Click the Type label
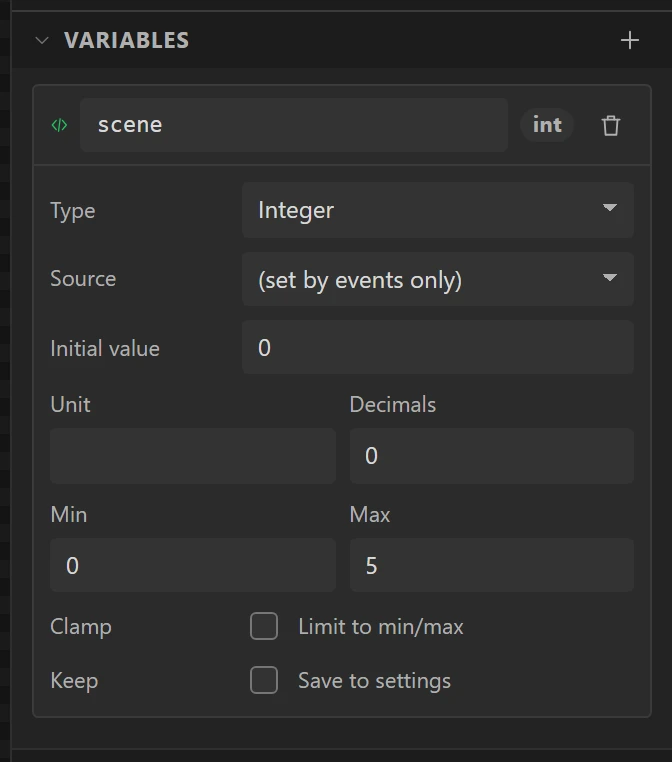672x762 pixels. click(x=73, y=211)
